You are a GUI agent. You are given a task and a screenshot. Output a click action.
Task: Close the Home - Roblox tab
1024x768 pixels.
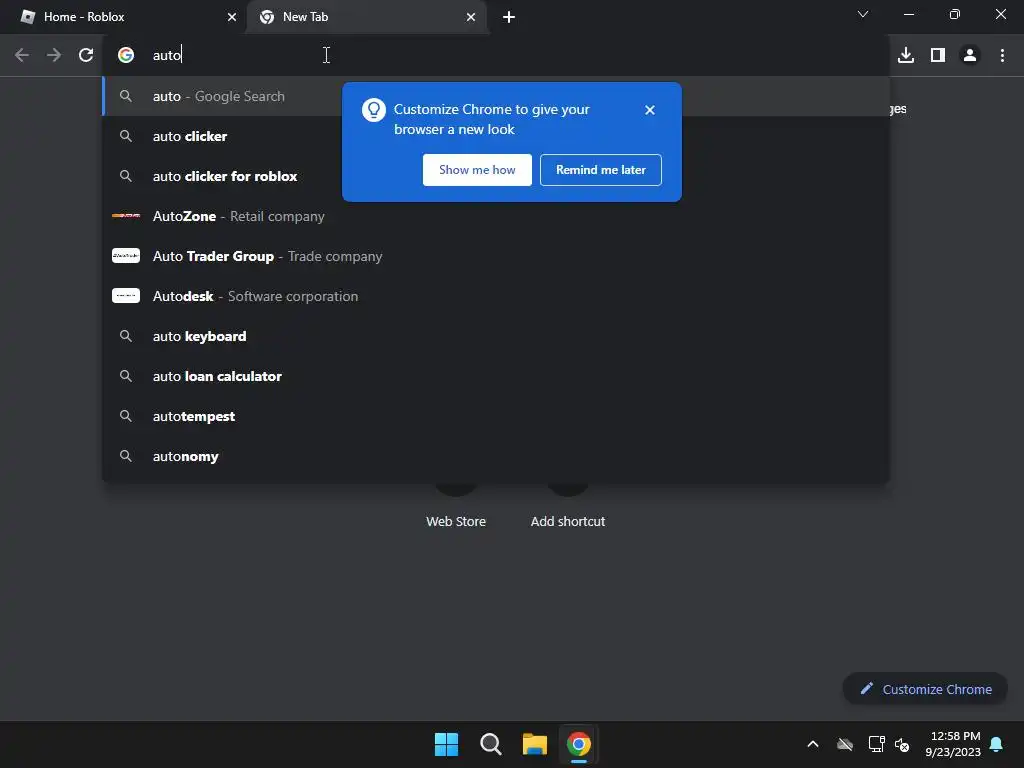tap(232, 17)
